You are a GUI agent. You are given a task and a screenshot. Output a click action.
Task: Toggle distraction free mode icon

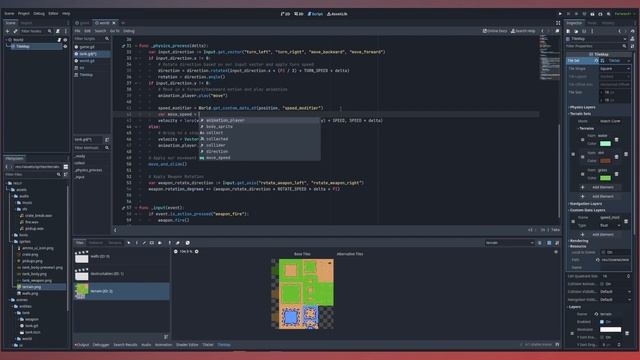[558, 23]
